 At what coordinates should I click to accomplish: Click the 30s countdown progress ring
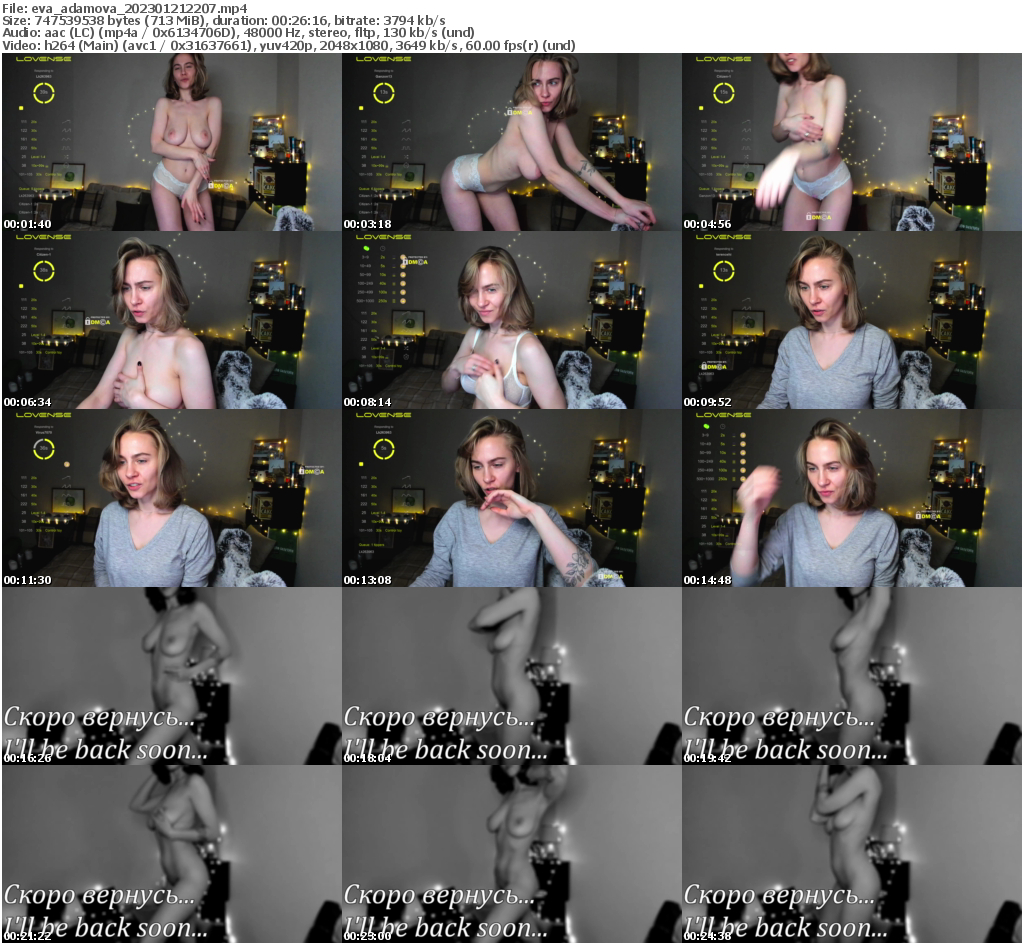44,92
